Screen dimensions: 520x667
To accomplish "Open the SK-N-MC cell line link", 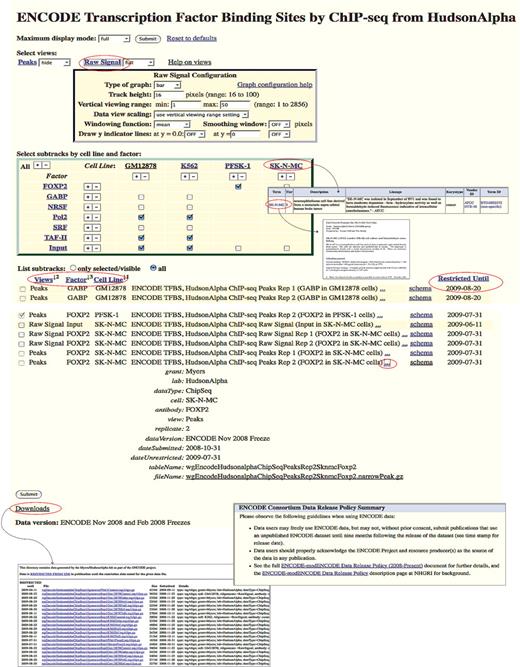I will click(286, 165).
